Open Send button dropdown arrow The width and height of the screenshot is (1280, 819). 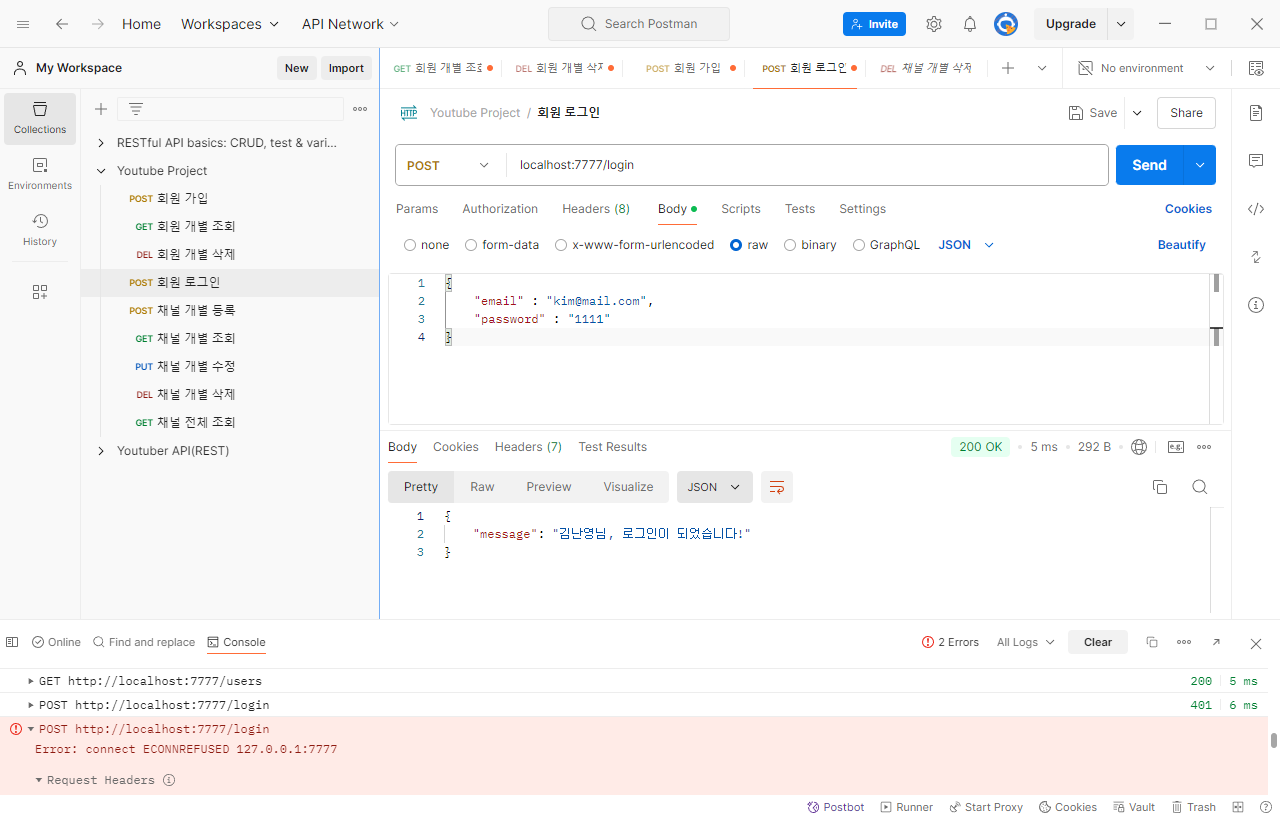[1200, 165]
